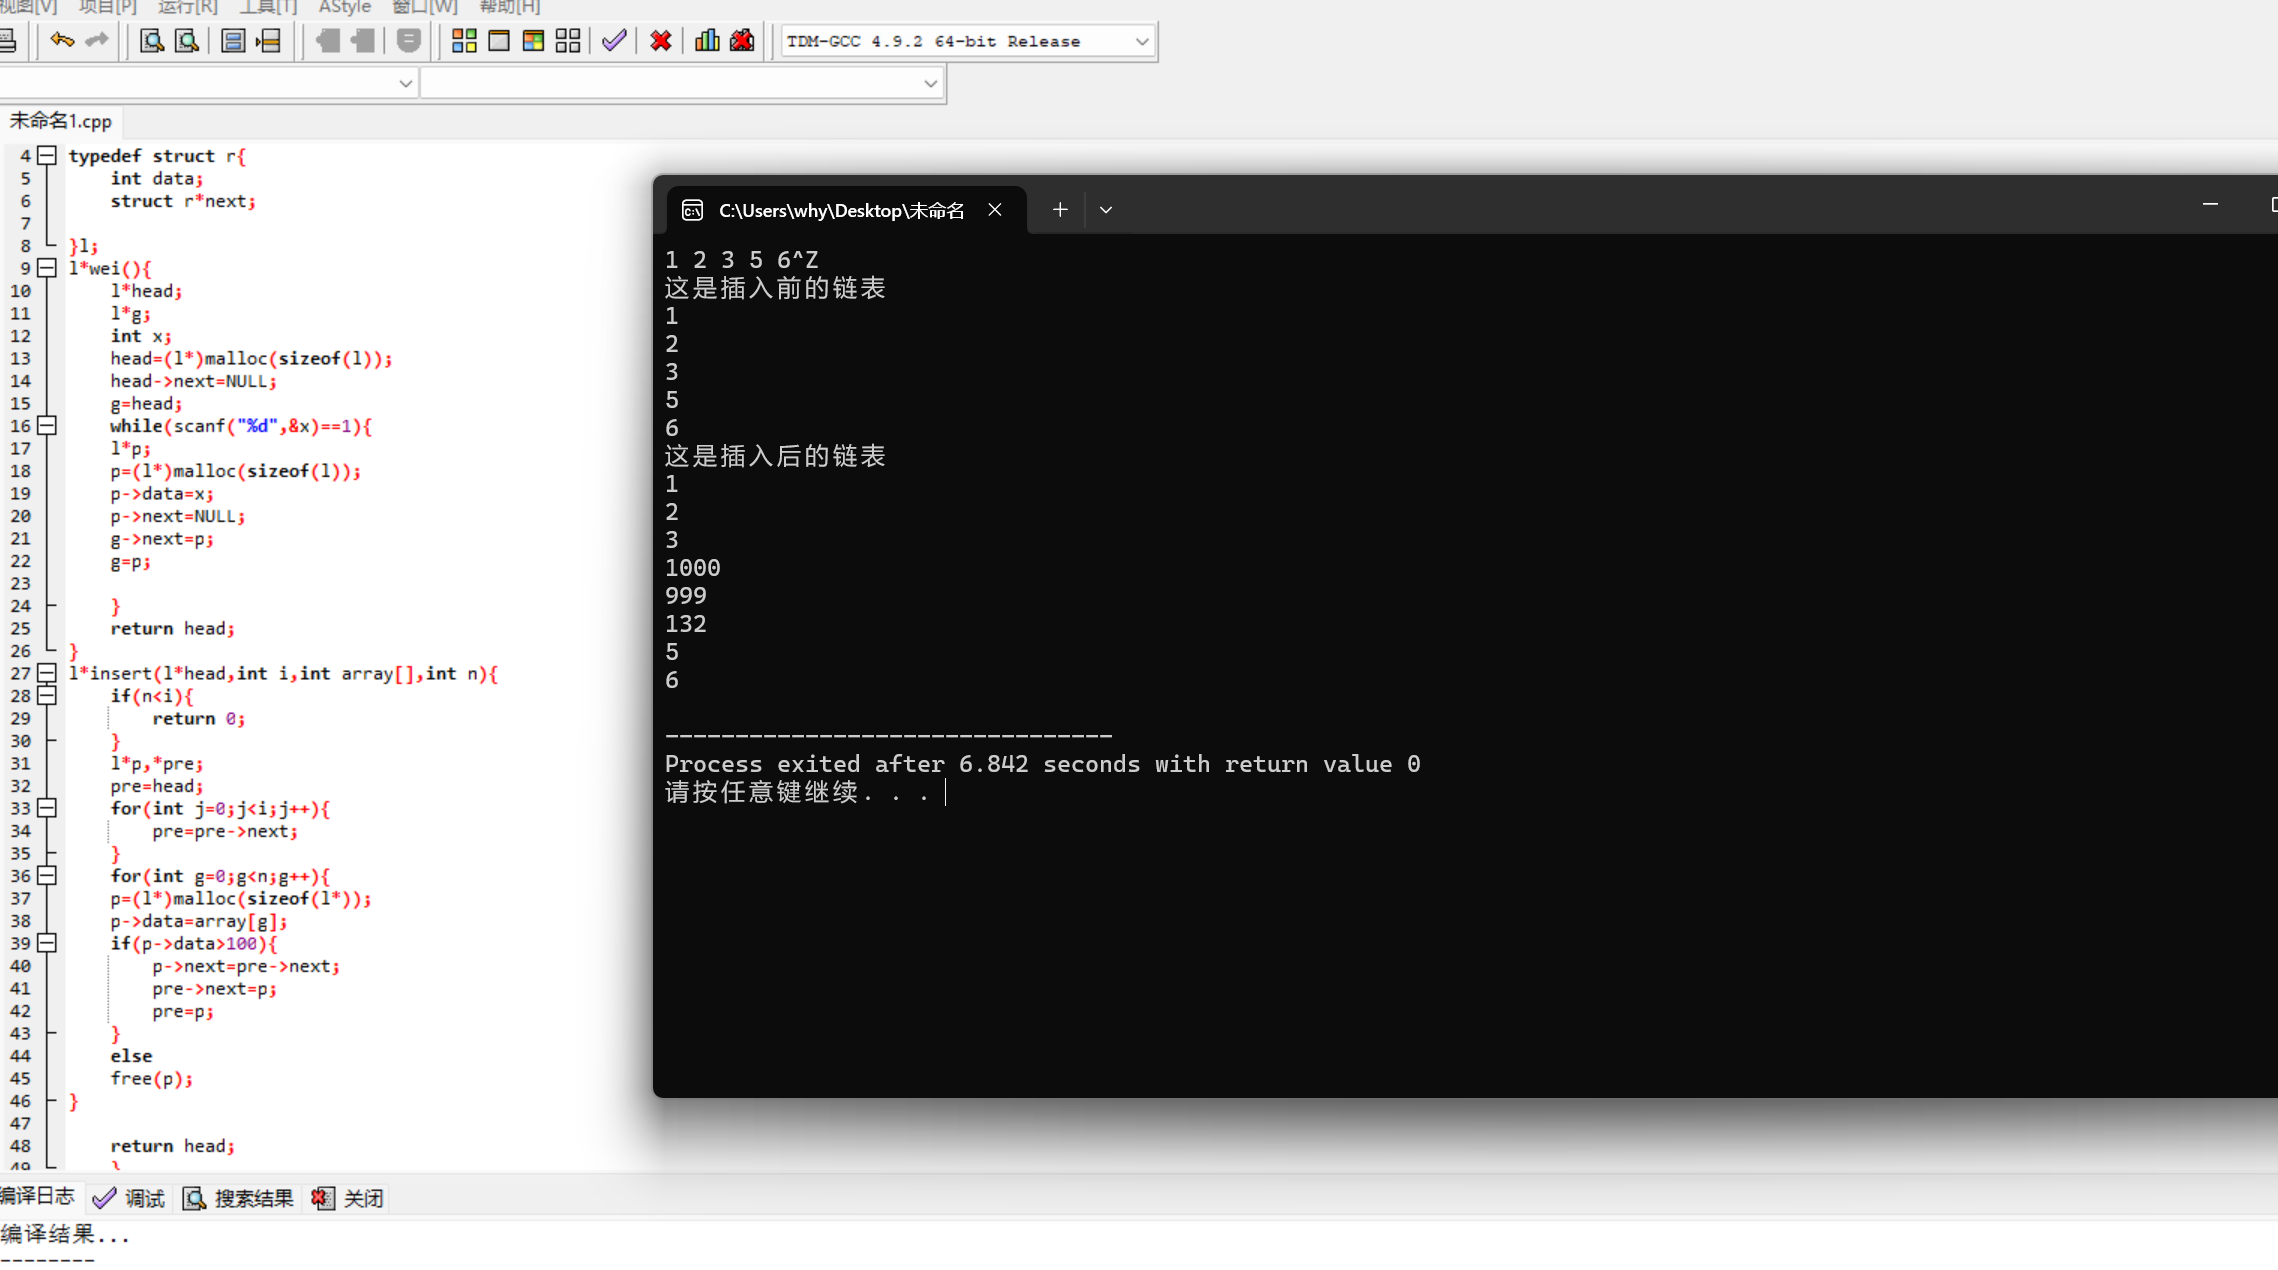The height and width of the screenshot is (1270, 2278).
Task: Add a new terminal tab with plus
Action: tap(1060, 210)
